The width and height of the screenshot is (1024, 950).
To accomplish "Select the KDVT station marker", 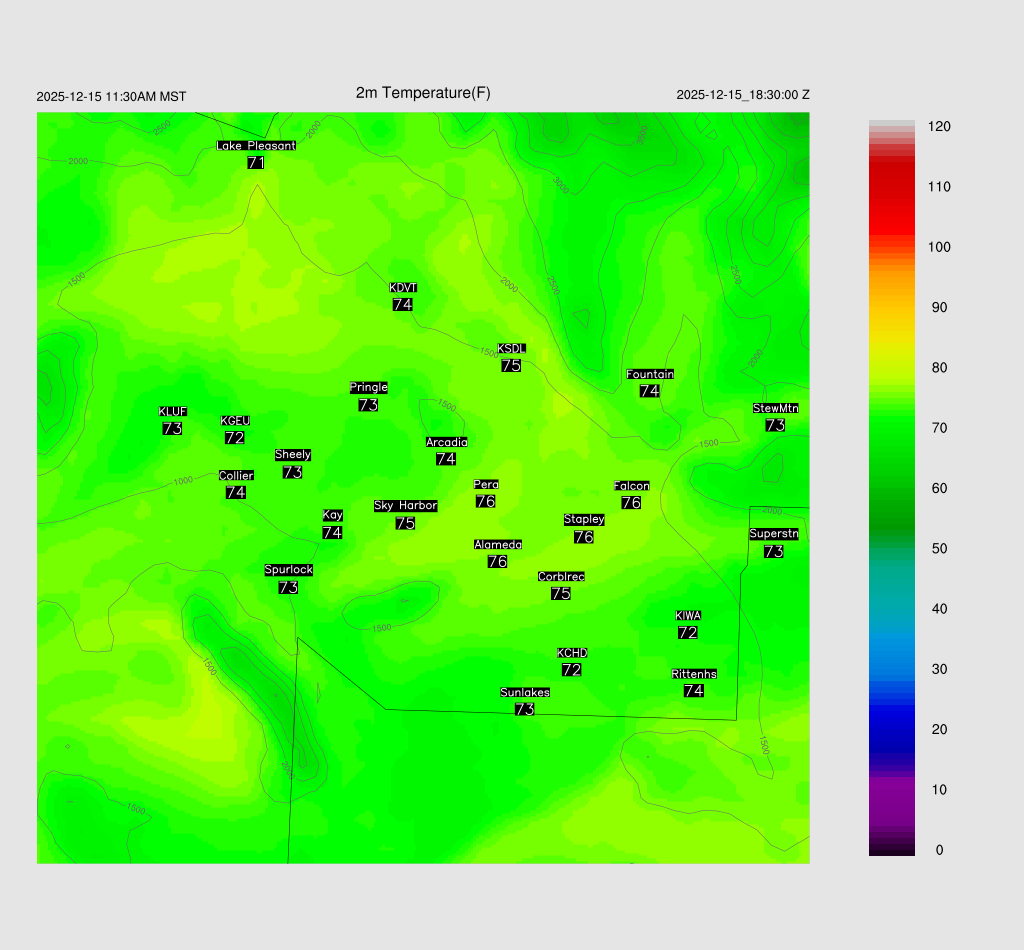I will (403, 288).
